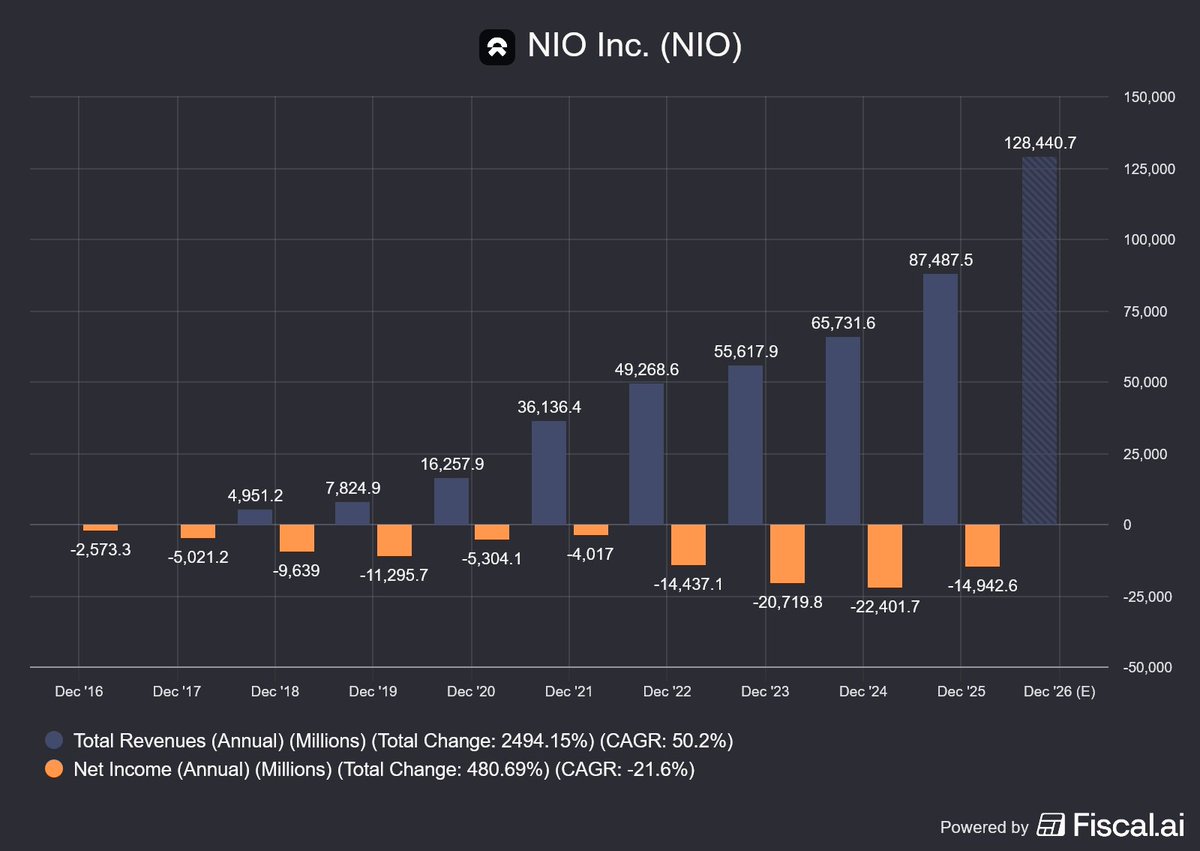Click the Dec '20 axis label

point(471,691)
